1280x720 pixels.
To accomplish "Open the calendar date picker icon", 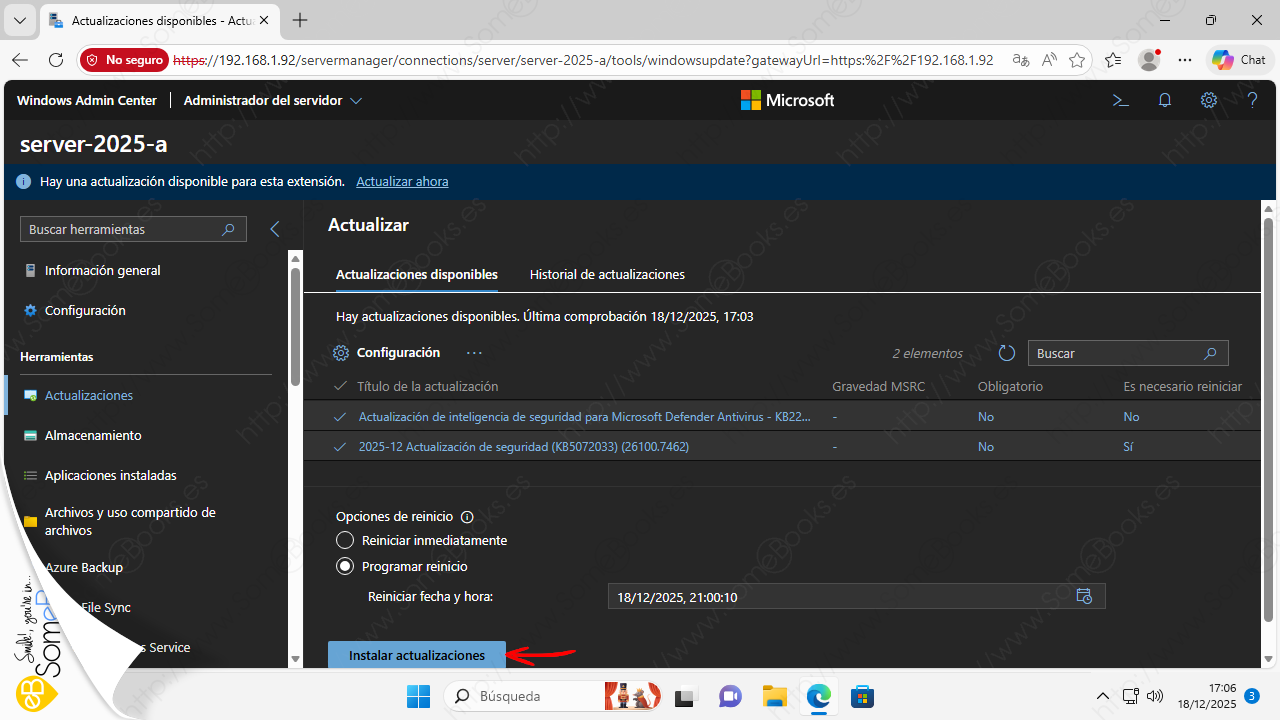I will point(1084,597).
